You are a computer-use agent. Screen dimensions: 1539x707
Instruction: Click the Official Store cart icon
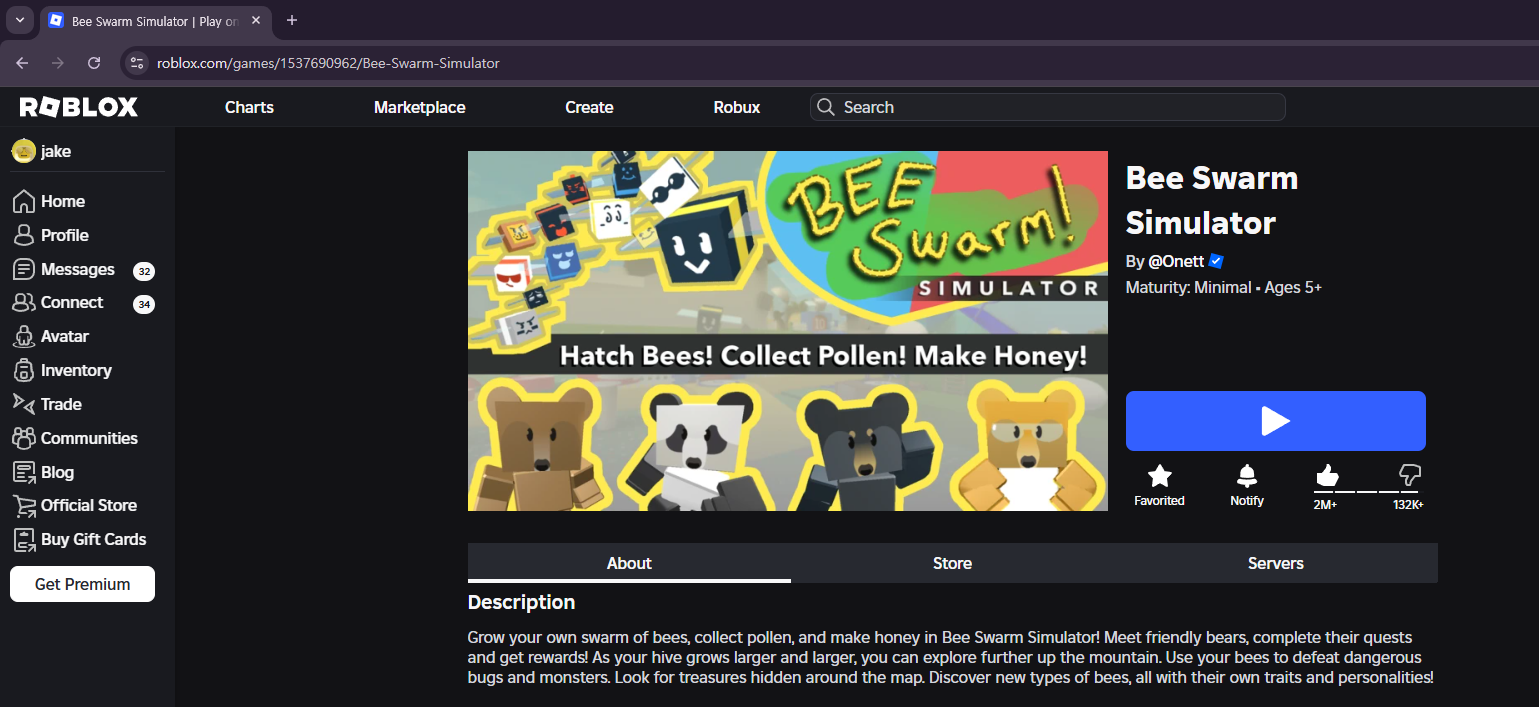(24, 505)
